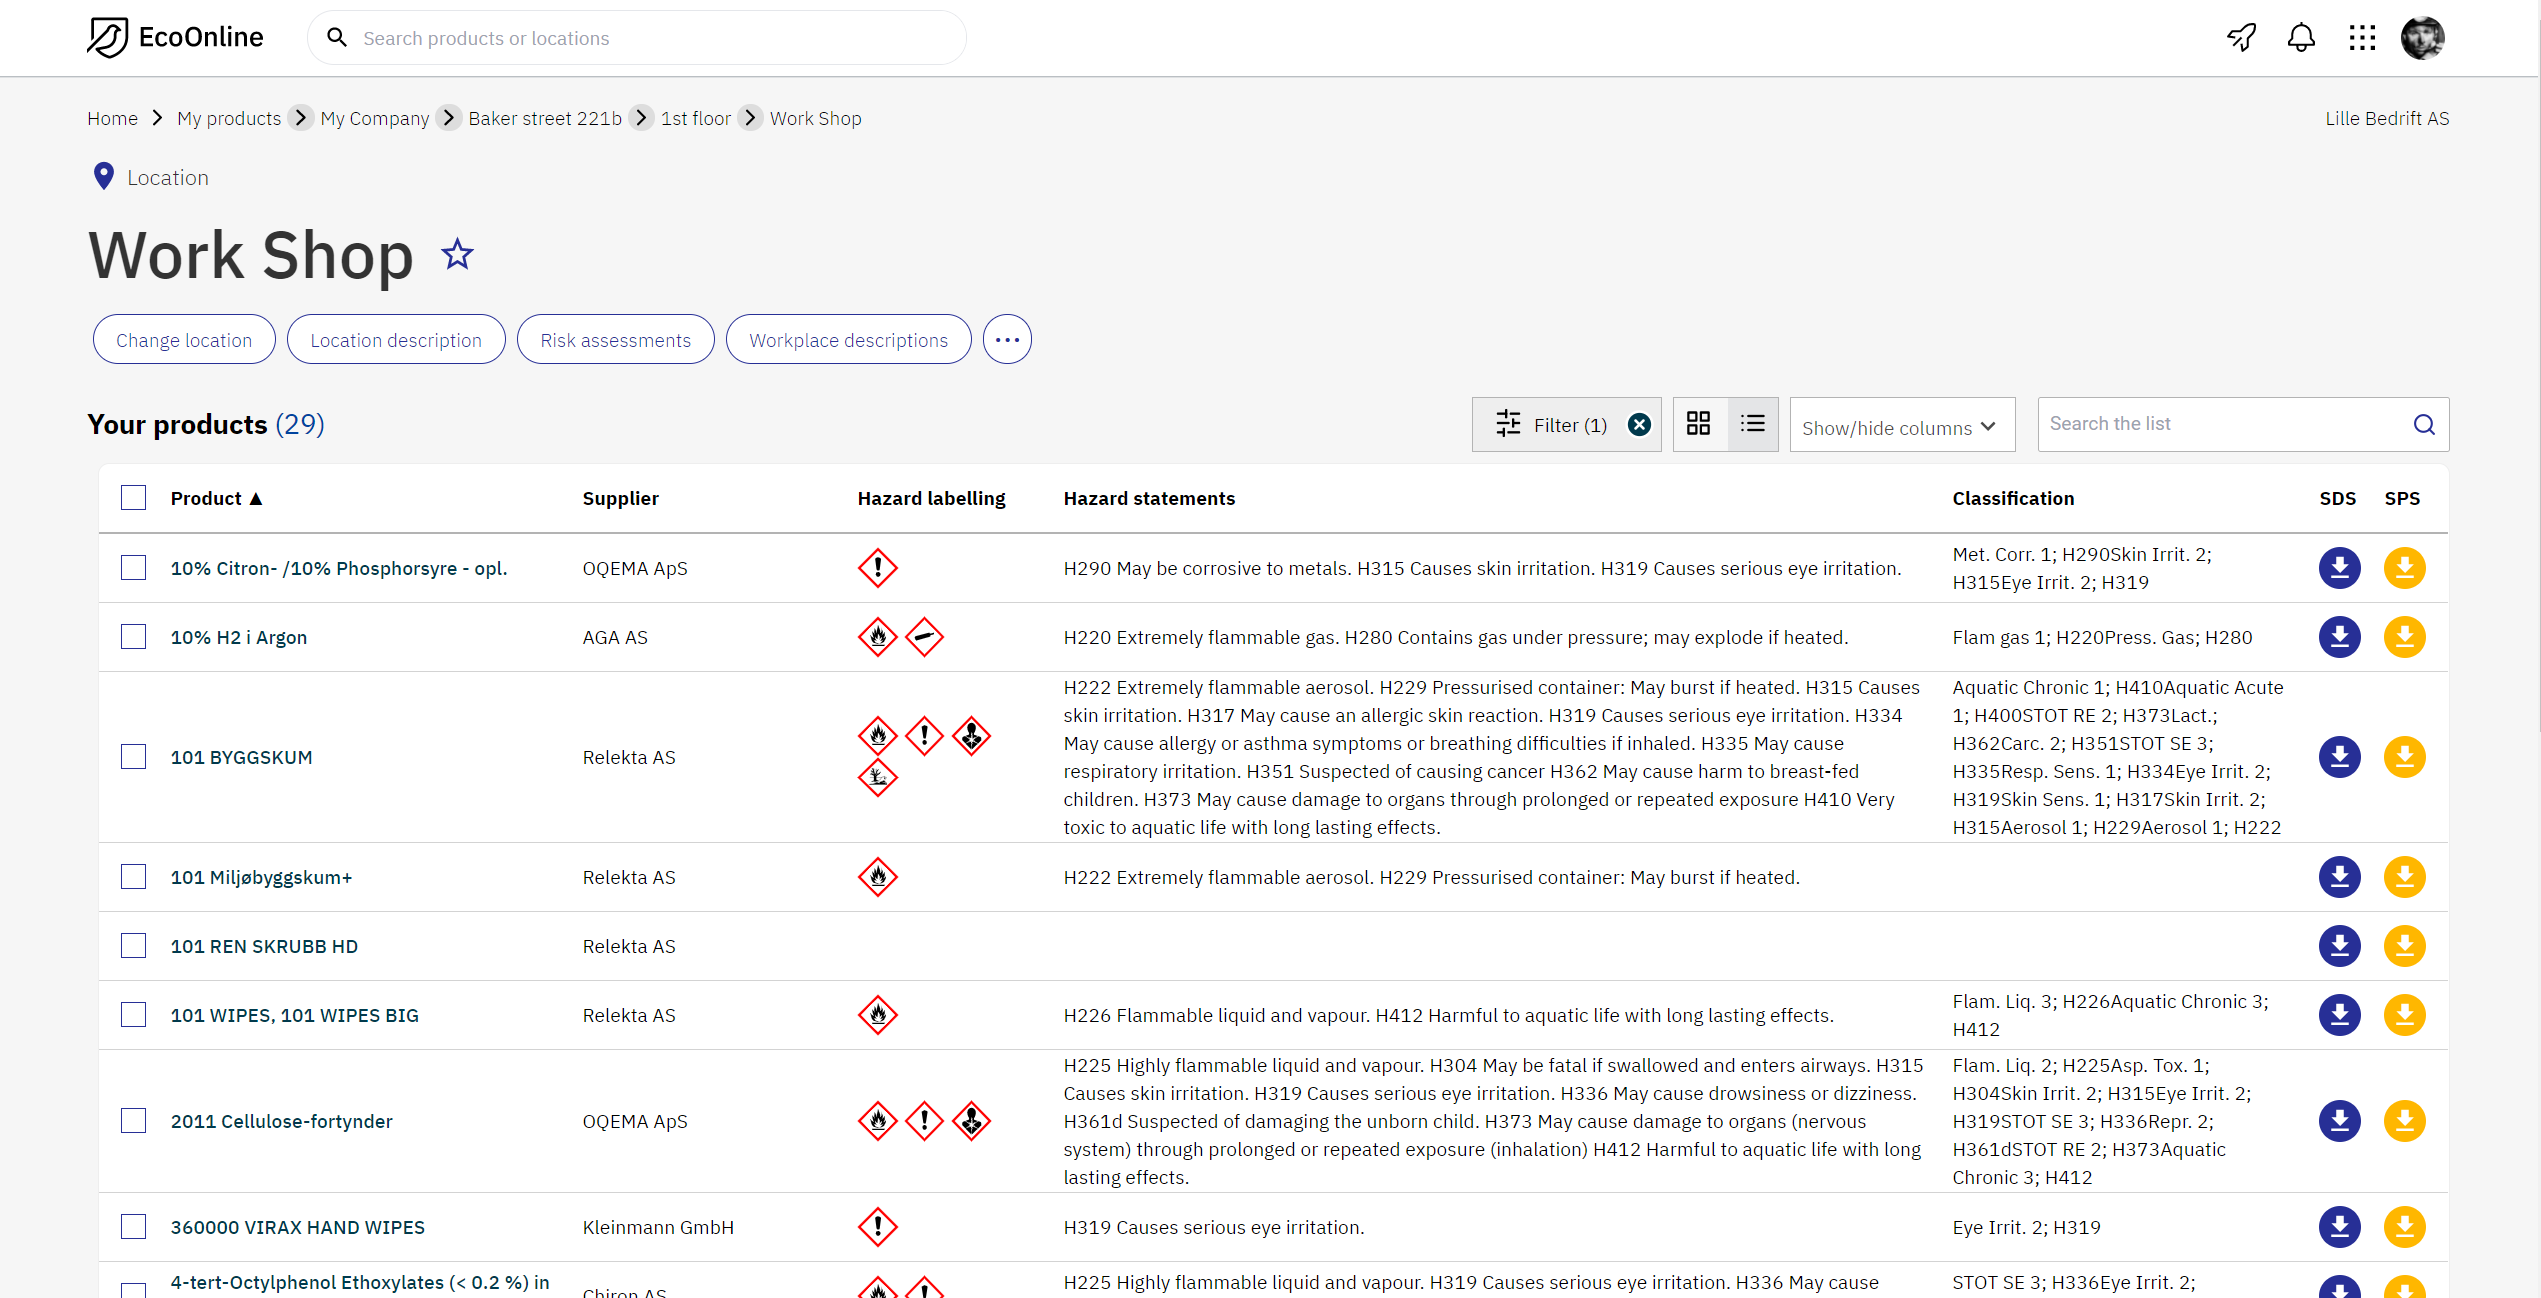The height and width of the screenshot is (1298, 2541).
Task: Focus the Search products or locations field
Action: (637, 38)
